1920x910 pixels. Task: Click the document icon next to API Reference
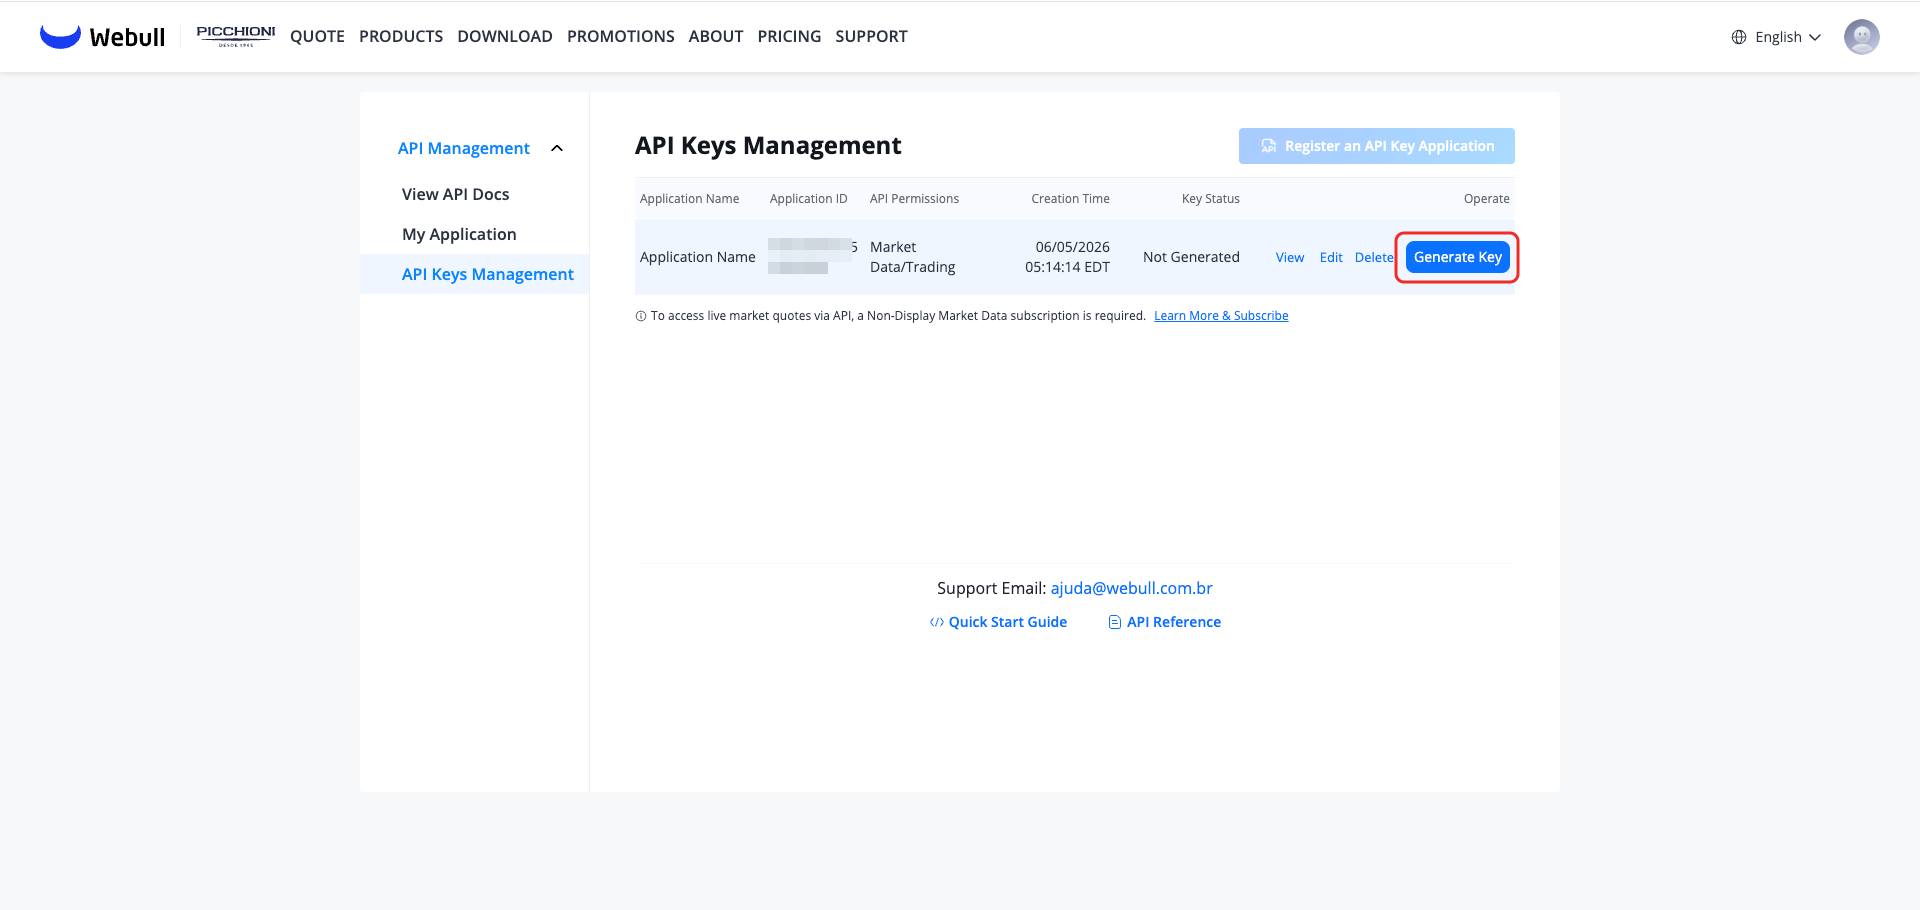pos(1115,622)
